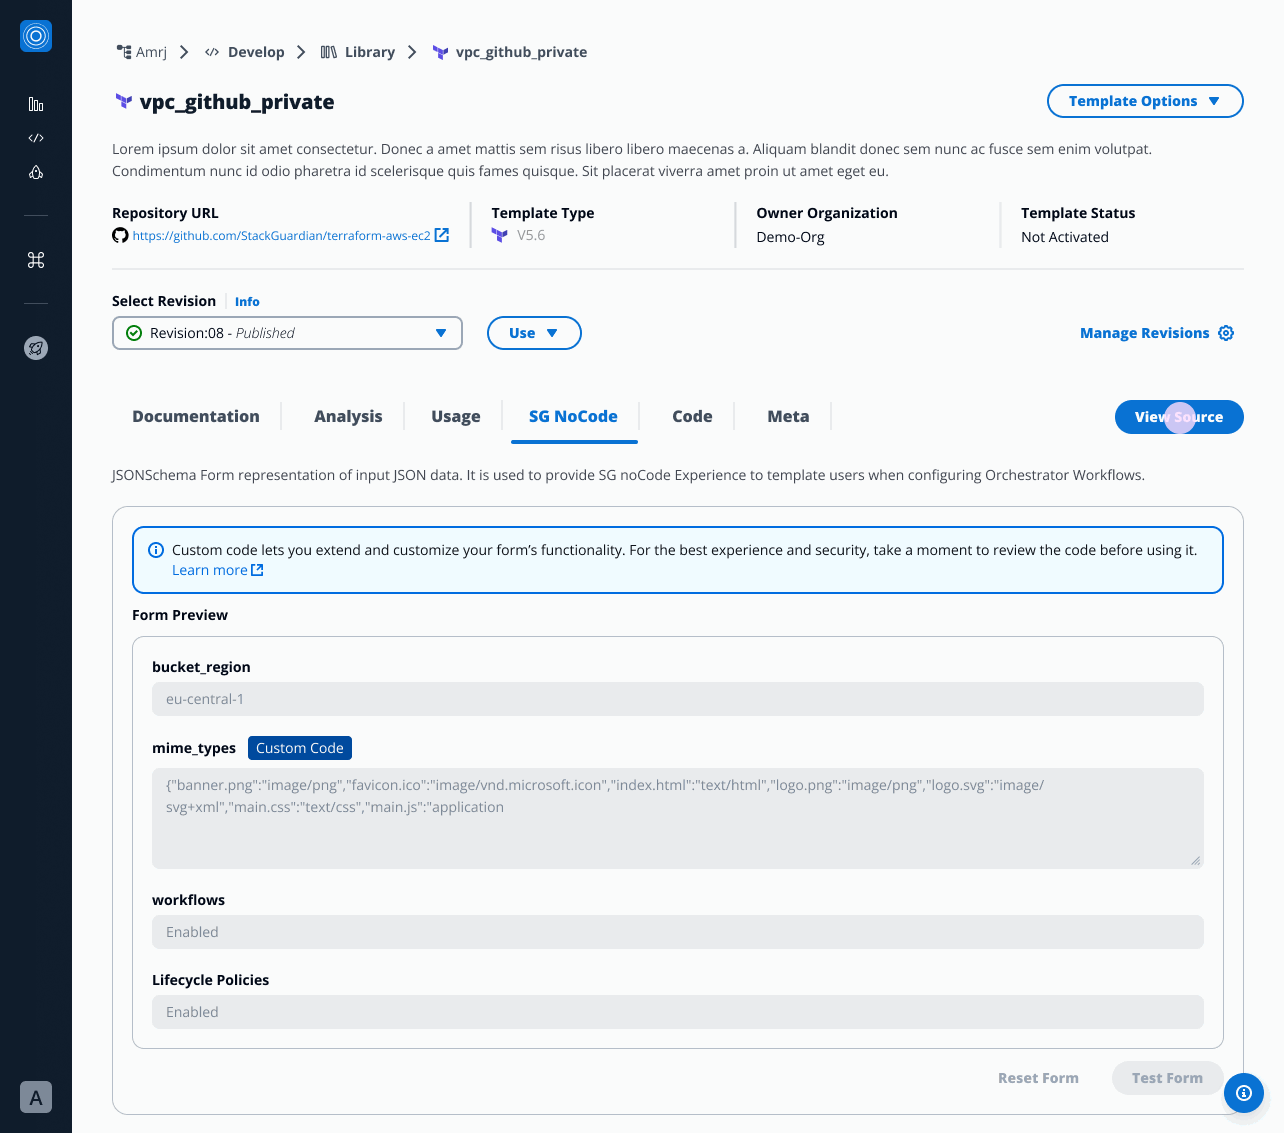Click the bucket_region input field
Image resolution: width=1284 pixels, height=1133 pixels.
pos(677,699)
